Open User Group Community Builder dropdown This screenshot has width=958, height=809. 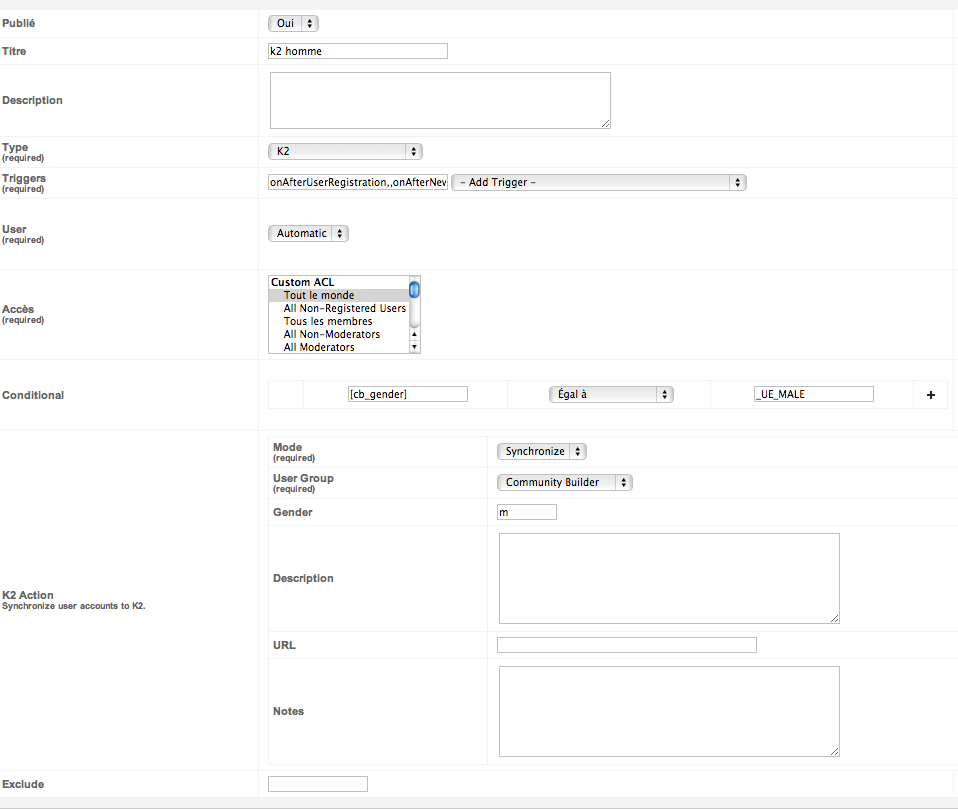[x=565, y=483]
